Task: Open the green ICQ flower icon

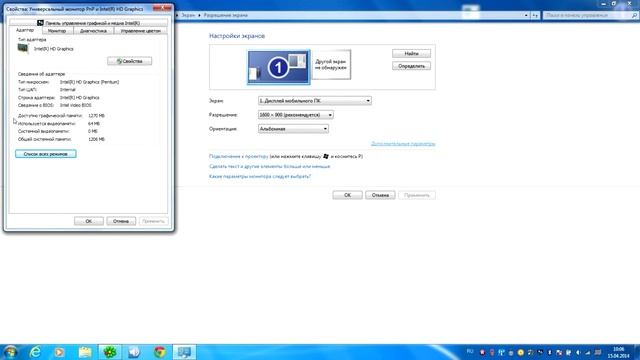Action: [110, 352]
